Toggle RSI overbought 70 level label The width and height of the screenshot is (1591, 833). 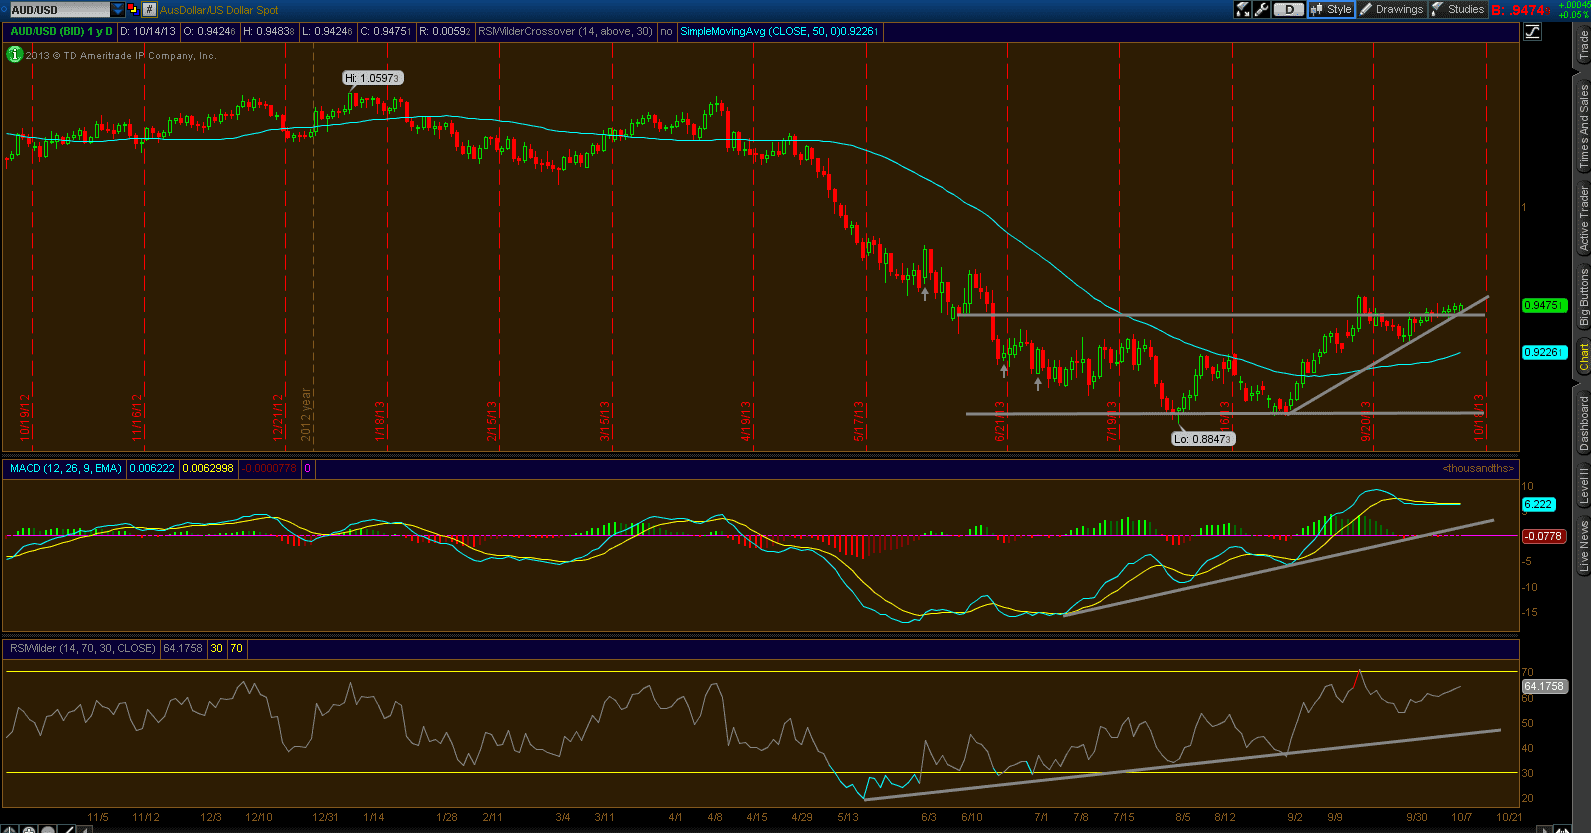tap(237, 648)
